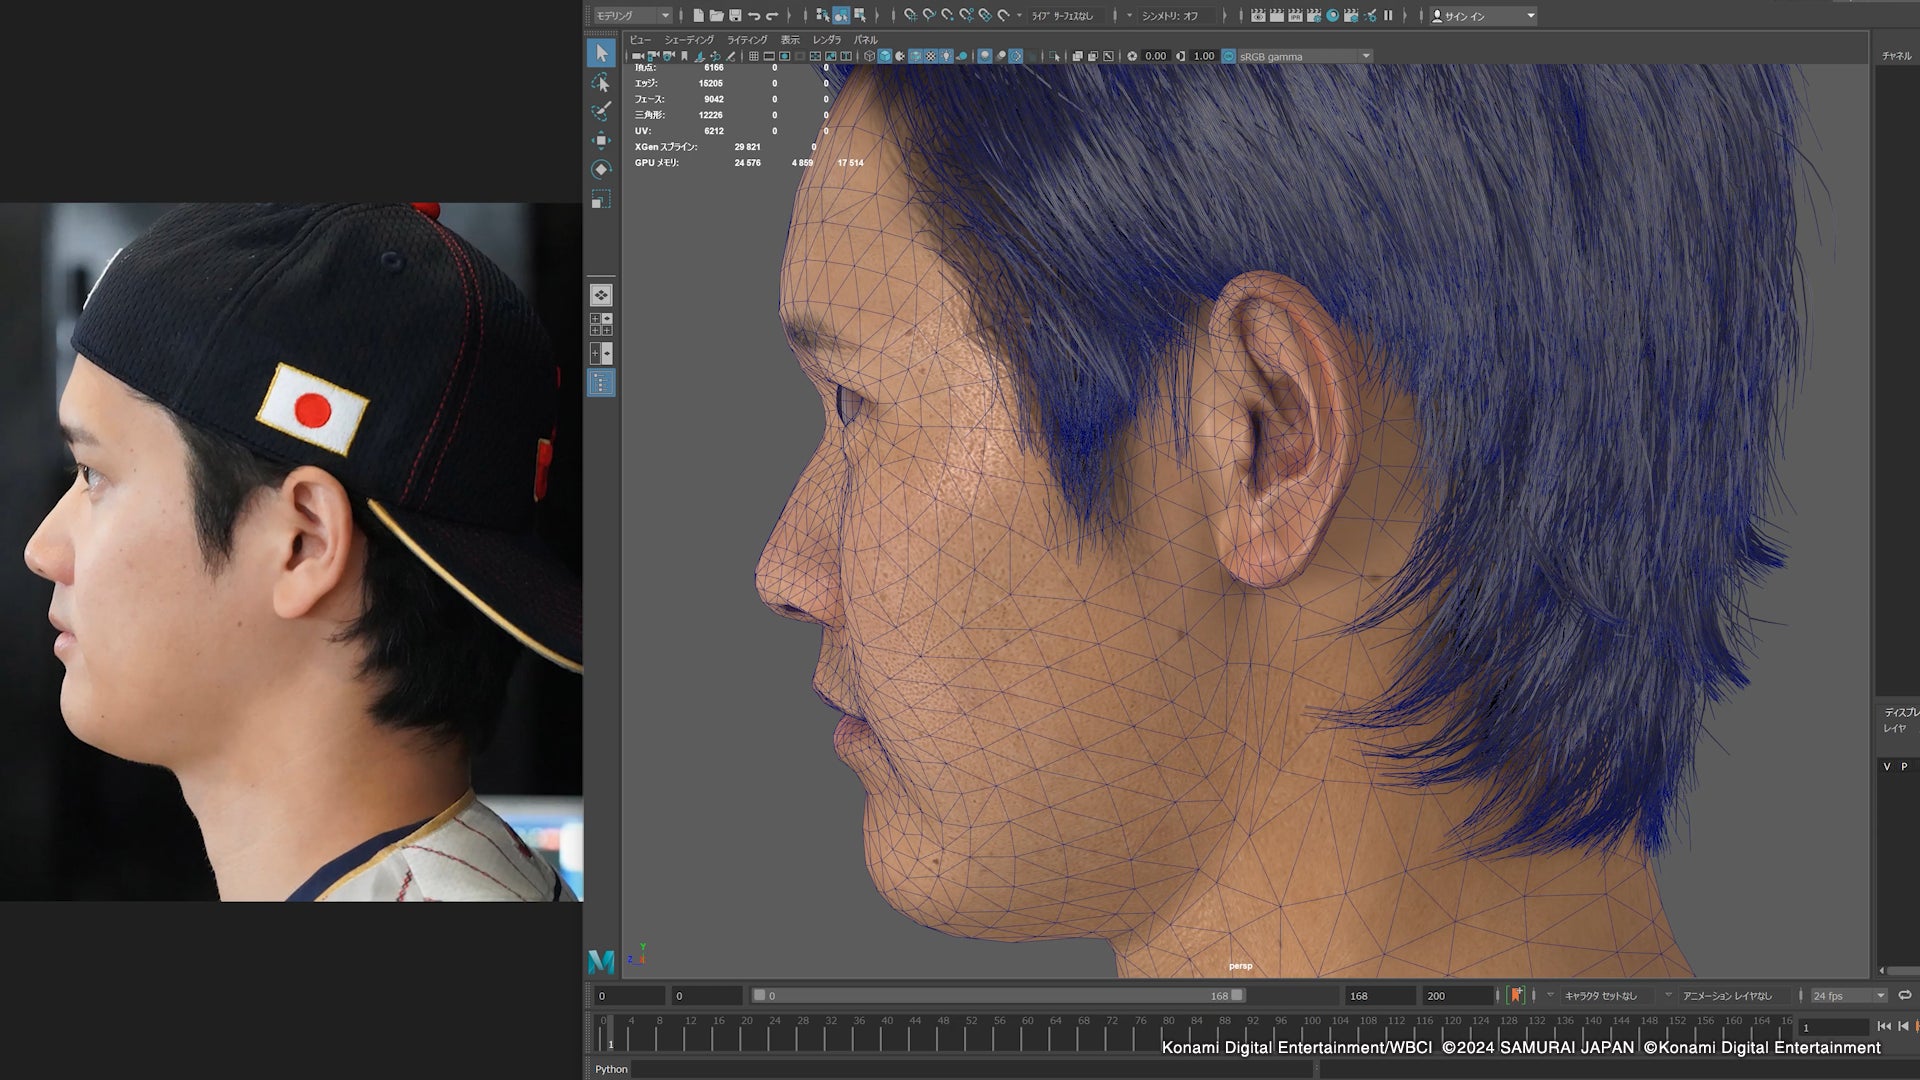Activate the Lasso select tool
The image size is (1920, 1080).
601,82
